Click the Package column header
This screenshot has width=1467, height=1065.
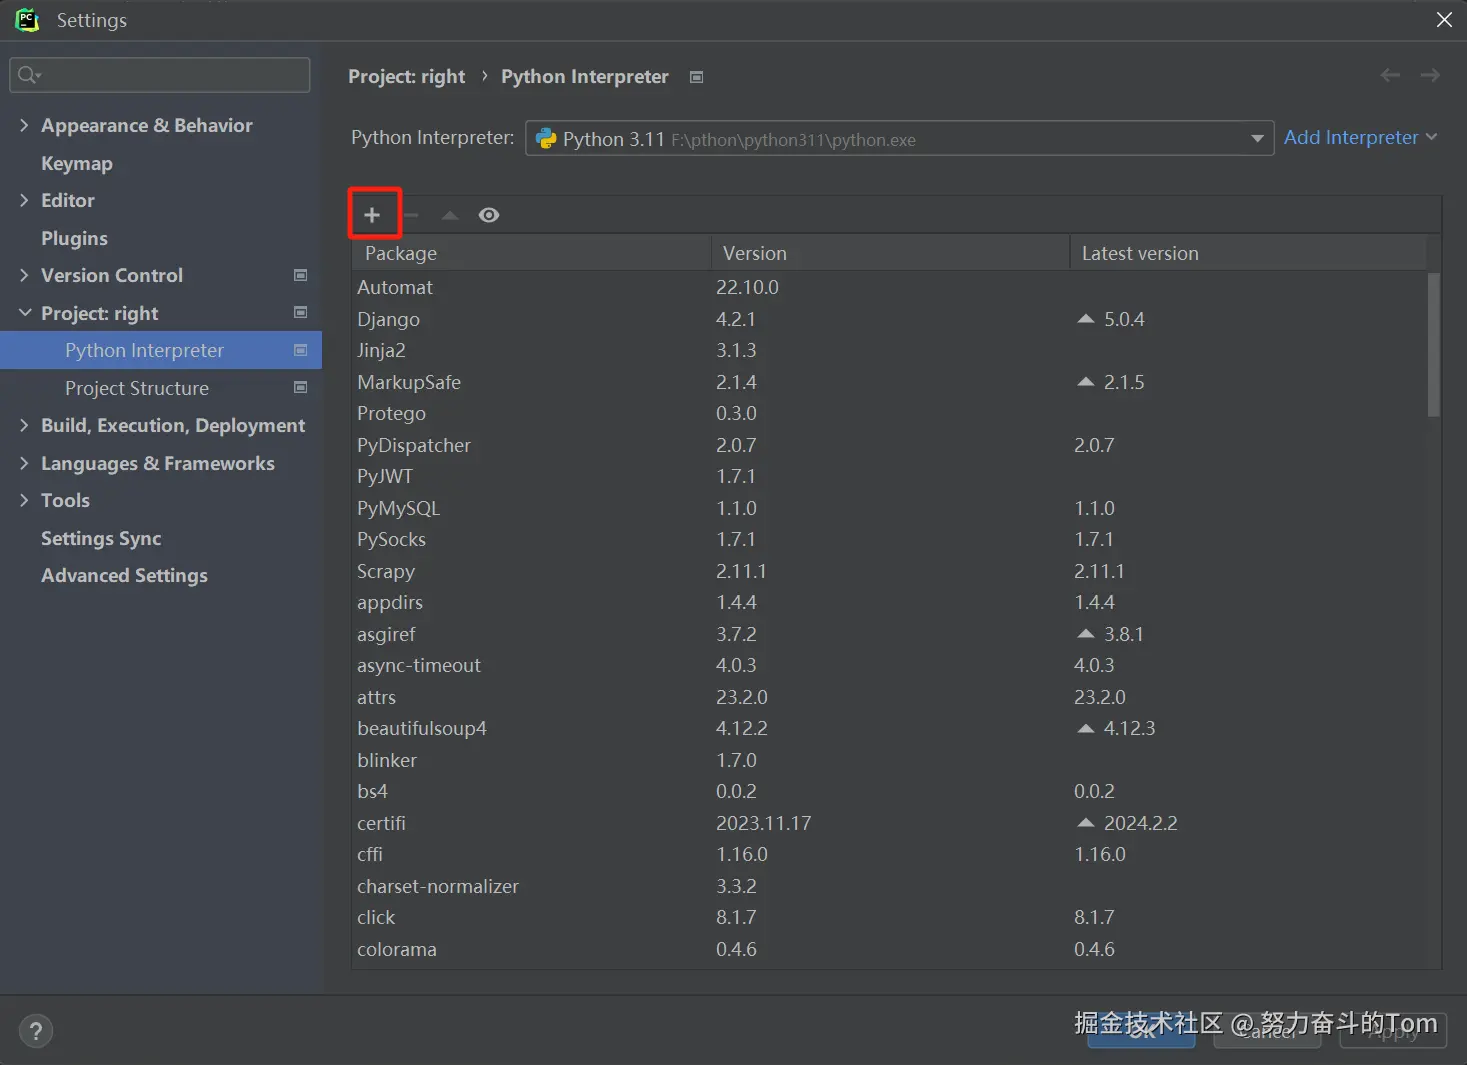[531, 253]
